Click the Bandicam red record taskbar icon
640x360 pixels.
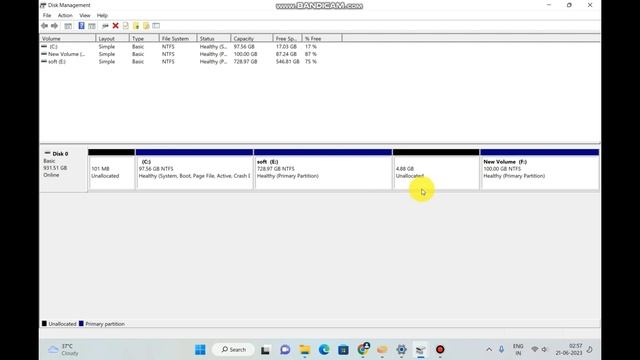(440, 350)
